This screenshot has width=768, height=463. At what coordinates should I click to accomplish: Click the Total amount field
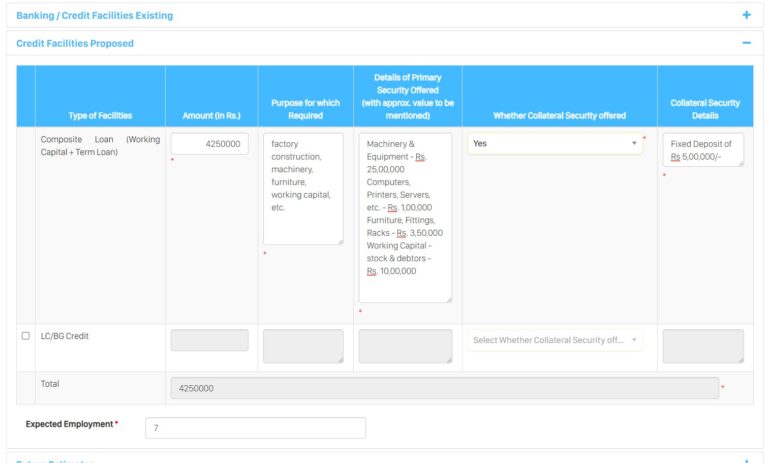pos(444,388)
